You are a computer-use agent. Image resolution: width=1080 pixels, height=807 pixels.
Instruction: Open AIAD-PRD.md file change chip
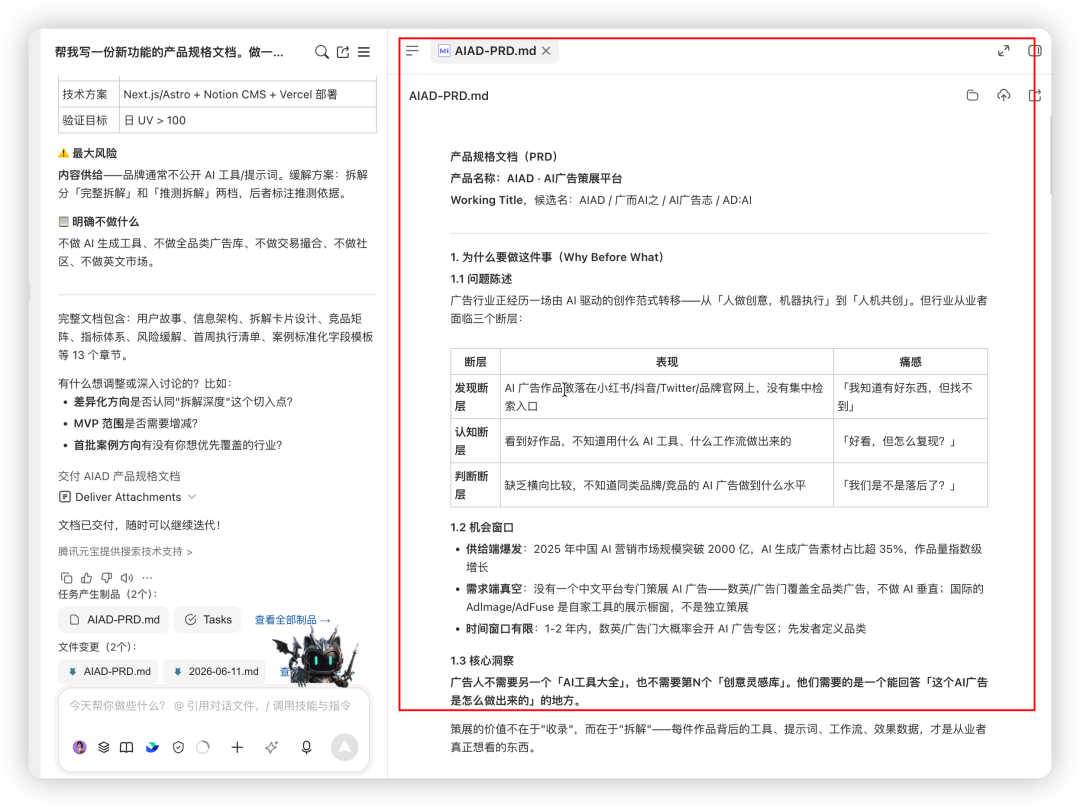pos(109,671)
